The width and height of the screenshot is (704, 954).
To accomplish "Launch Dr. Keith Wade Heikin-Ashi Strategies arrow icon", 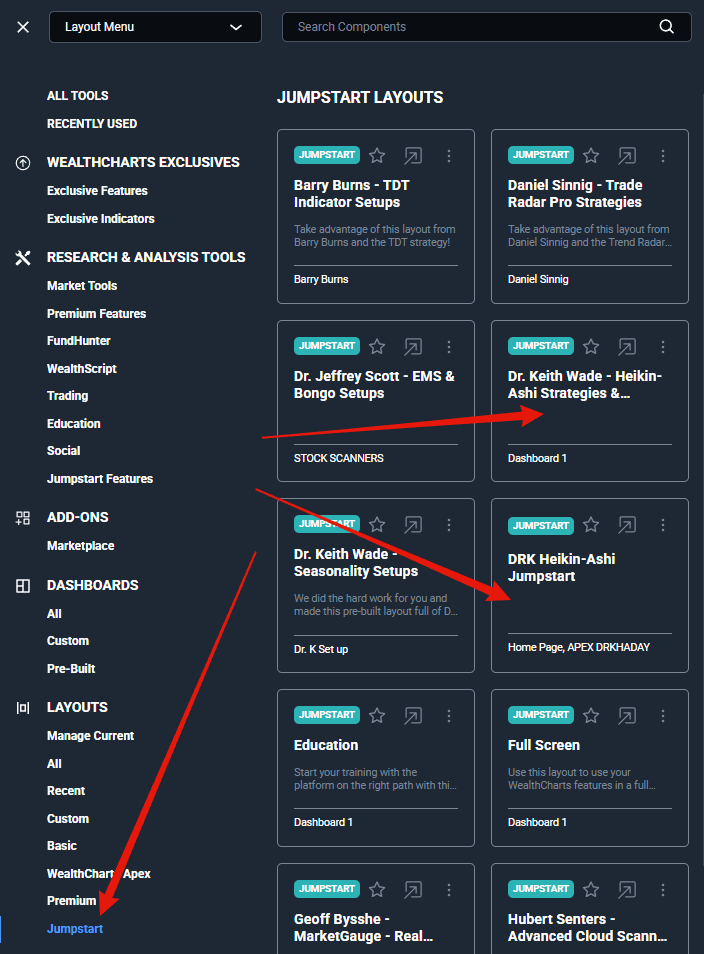I will (x=627, y=347).
